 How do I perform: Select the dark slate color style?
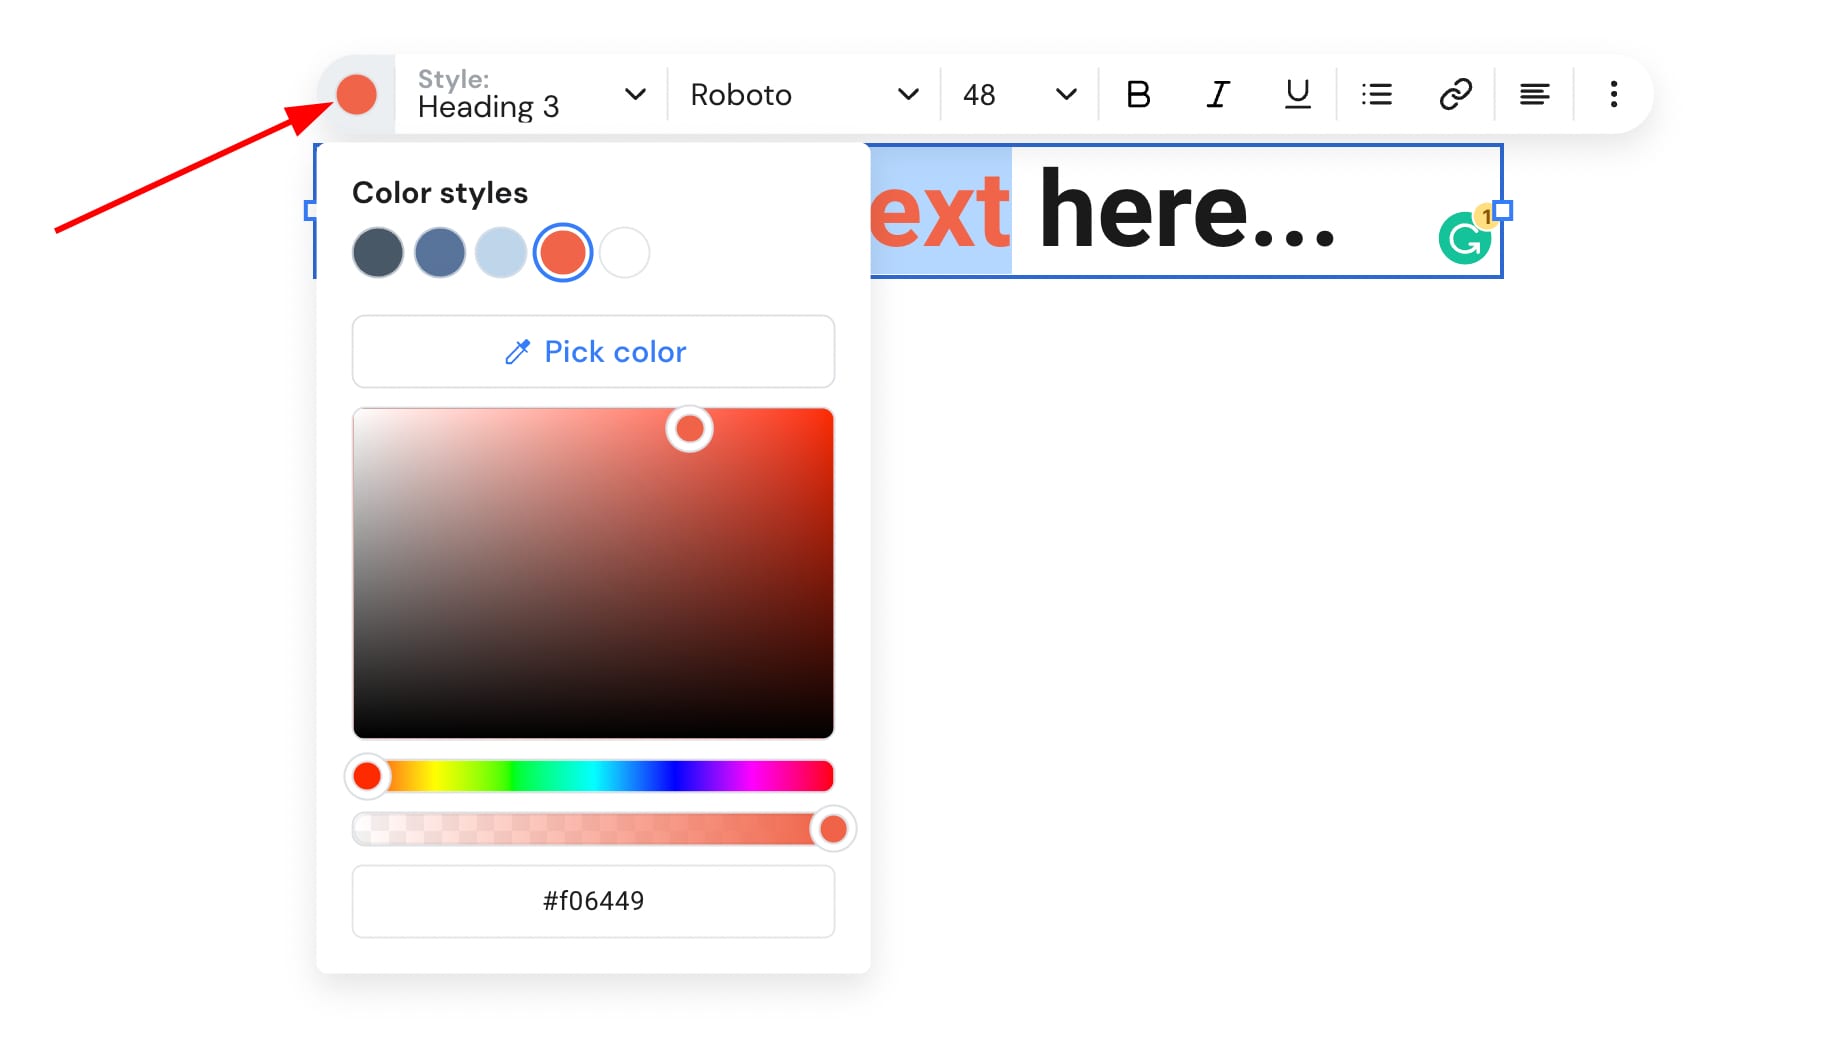coord(378,253)
